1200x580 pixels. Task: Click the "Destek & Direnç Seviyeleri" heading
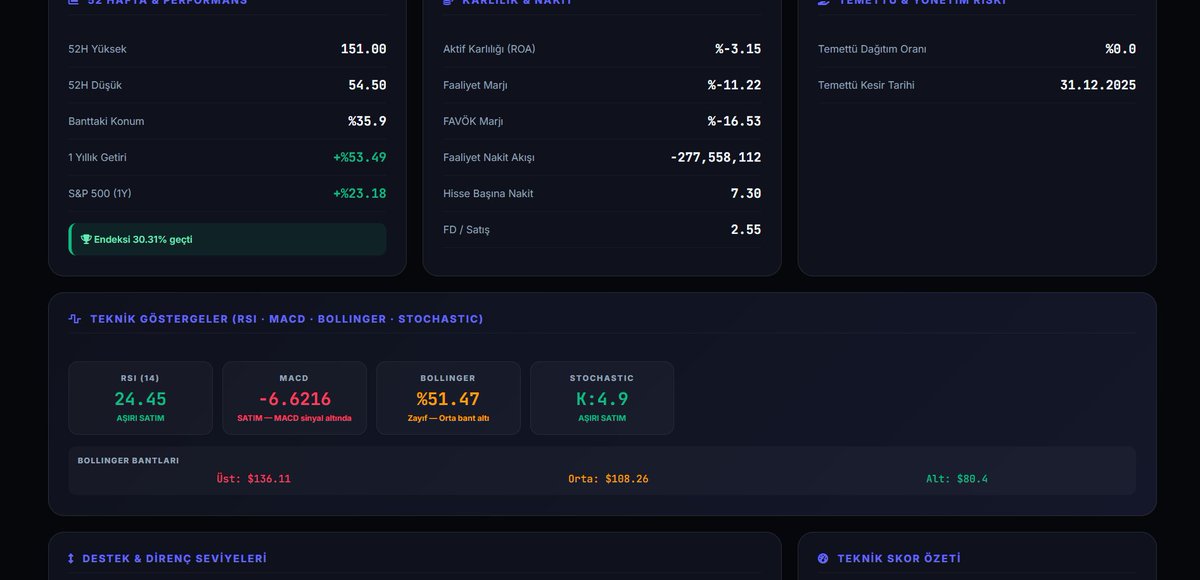tap(174, 559)
